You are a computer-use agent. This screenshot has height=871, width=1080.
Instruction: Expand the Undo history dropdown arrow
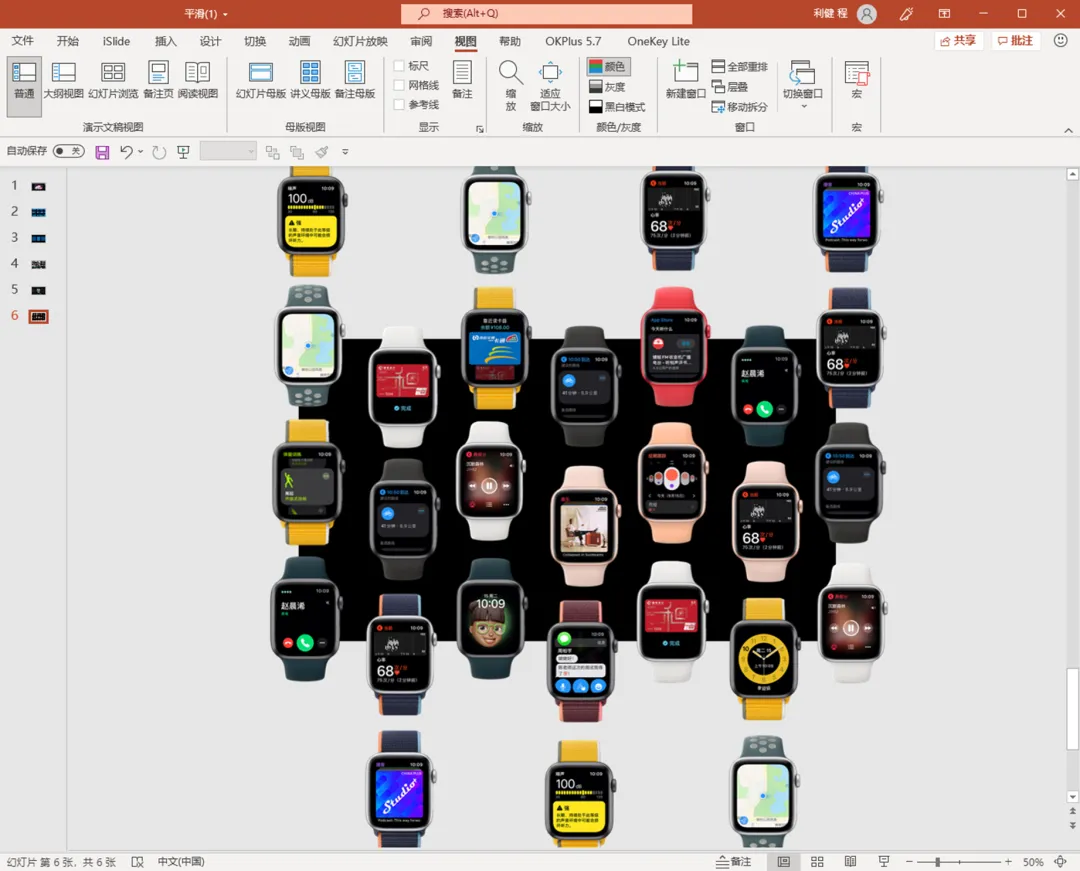pyautogui.click(x=141, y=152)
